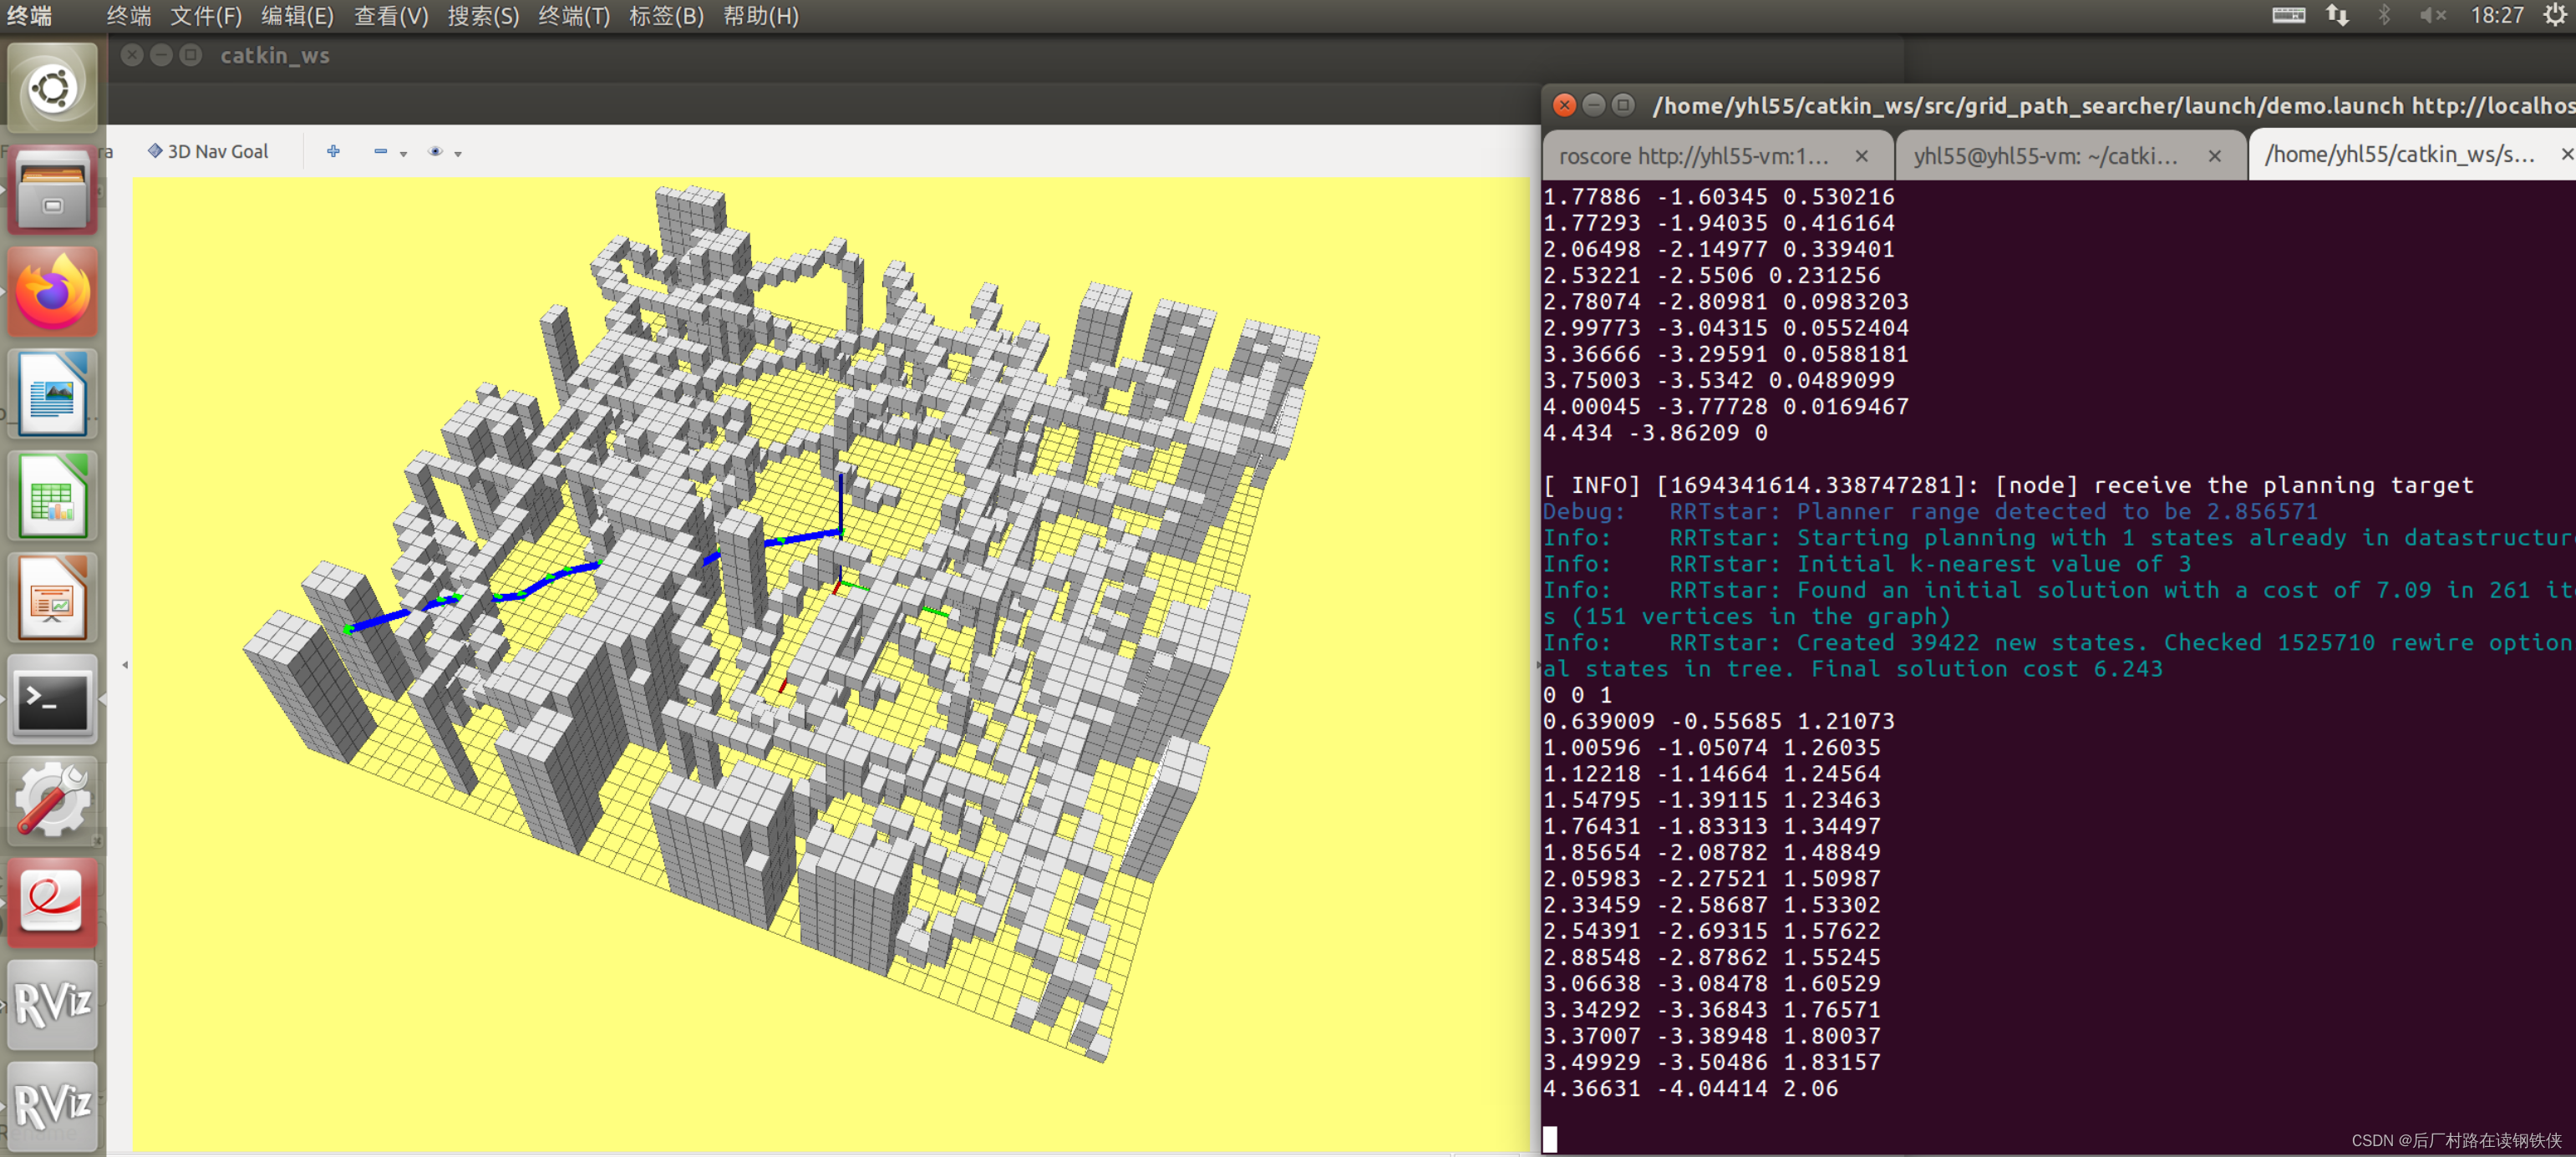Click 'Initial k-nearest value of 3' line
The height and width of the screenshot is (1157, 2576).
click(x=1867, y=565)
